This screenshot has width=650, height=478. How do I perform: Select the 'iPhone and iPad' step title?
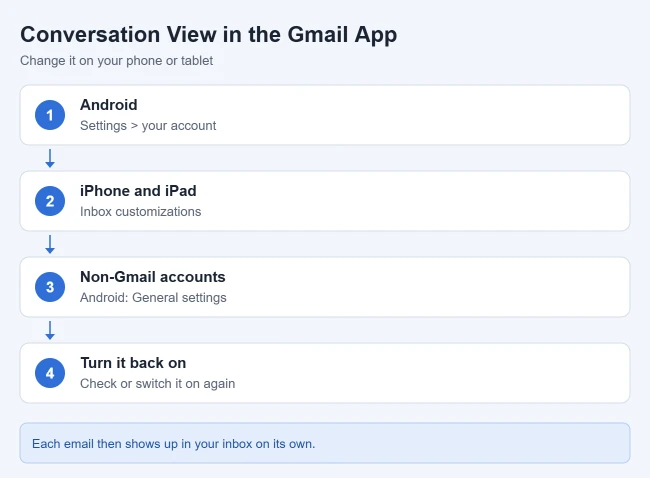click(x=138, y=191)
